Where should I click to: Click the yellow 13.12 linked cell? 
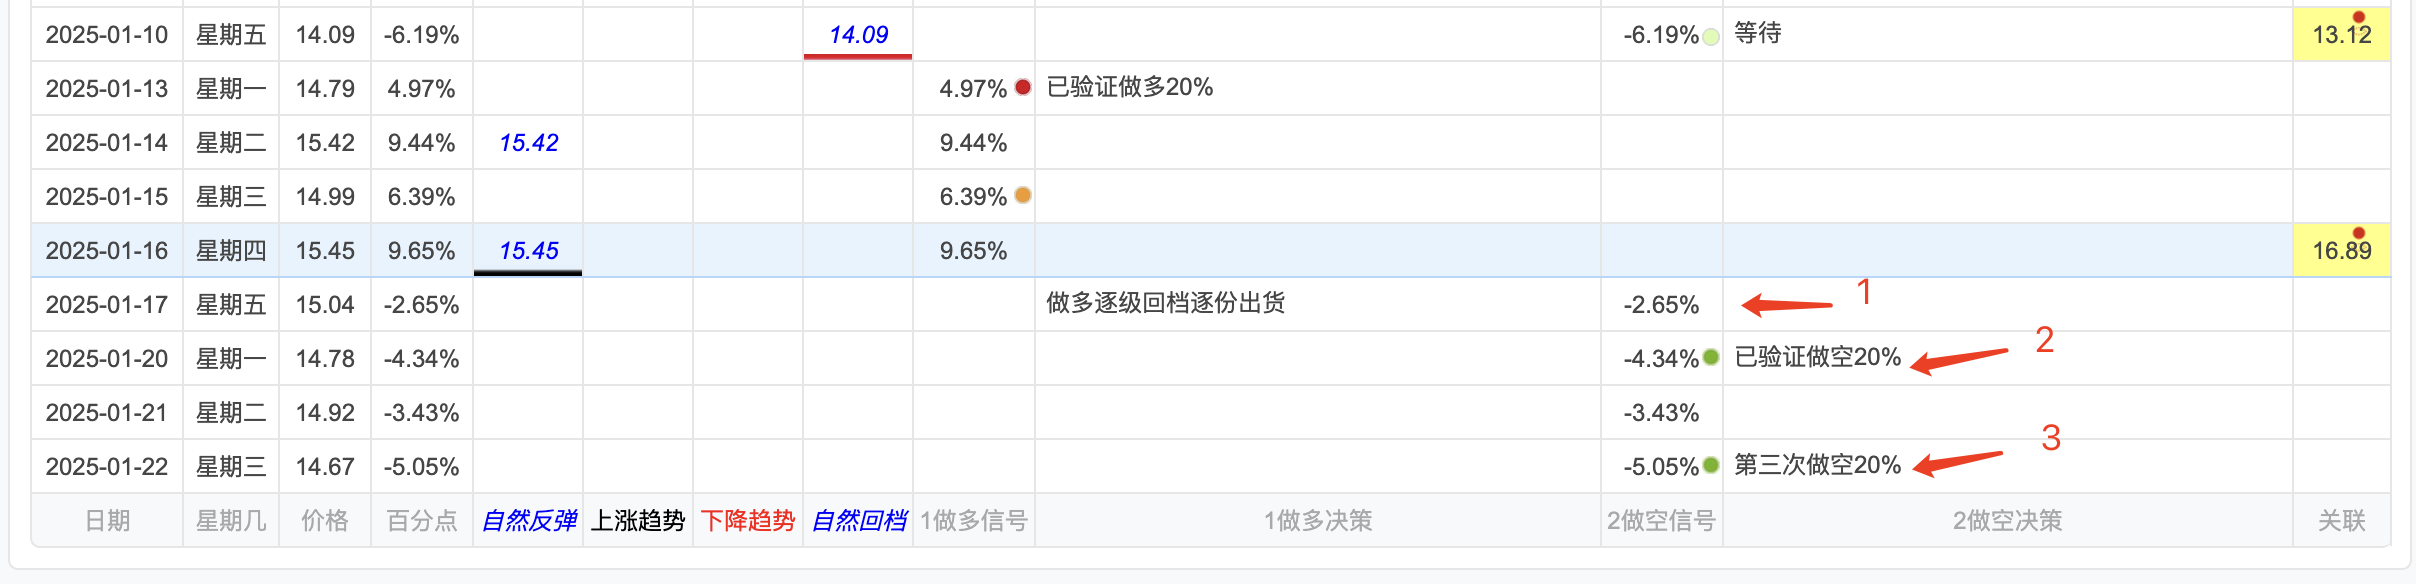(2342, 34)
